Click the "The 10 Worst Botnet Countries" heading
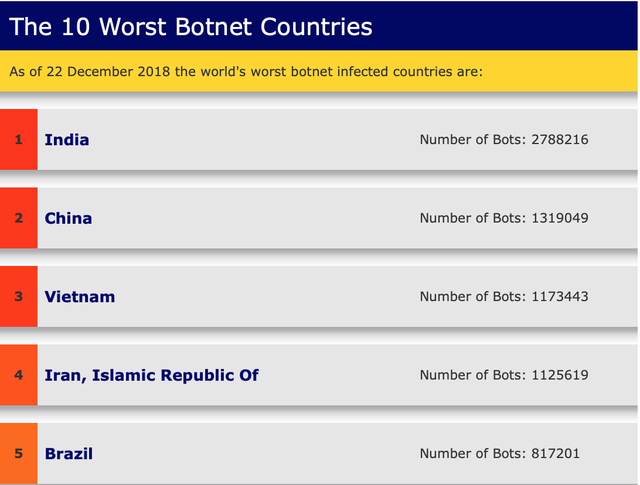This screenshot has width=640, height=485. point(191,26)
